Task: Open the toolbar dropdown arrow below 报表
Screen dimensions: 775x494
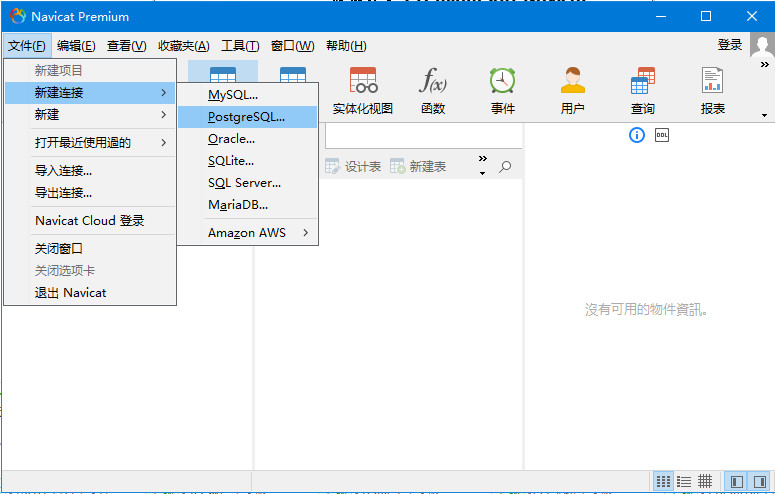Action: [765, 115]
